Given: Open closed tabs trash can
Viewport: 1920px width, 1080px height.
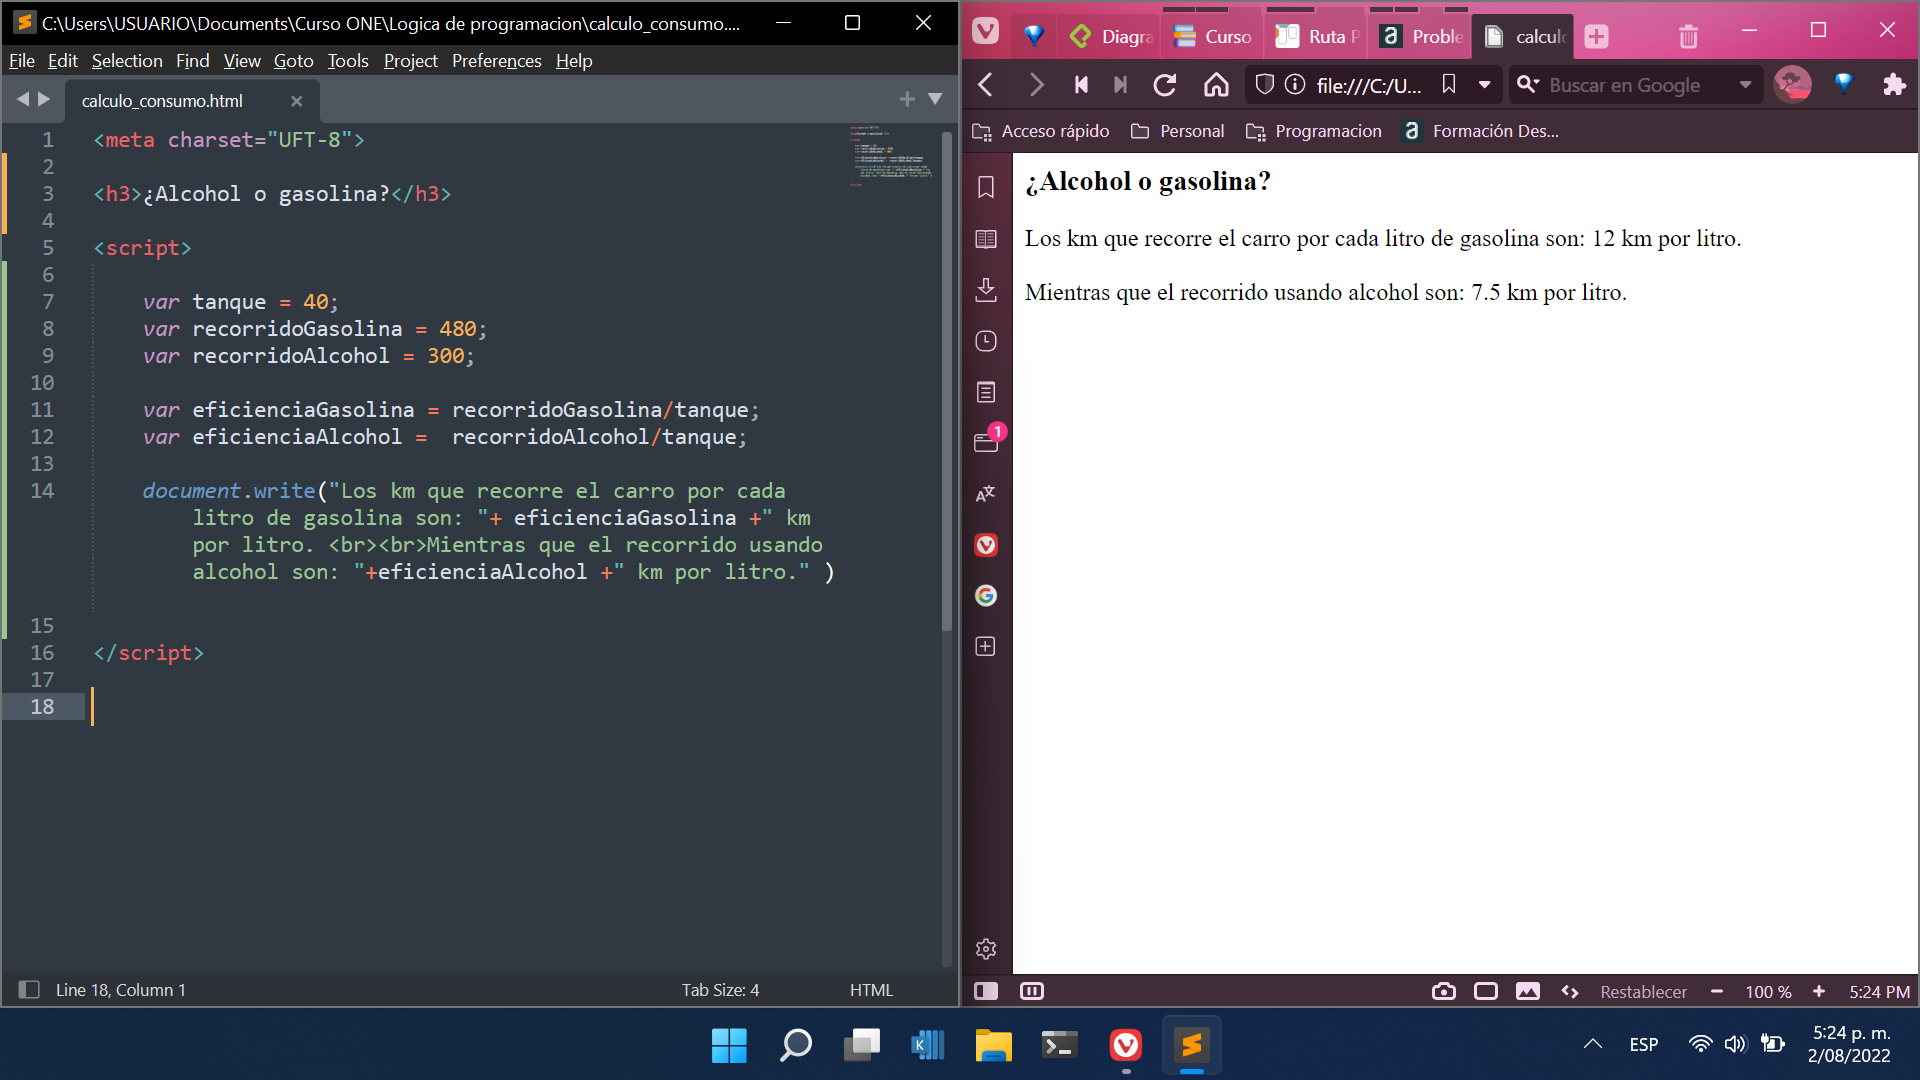Looking at the screenshot, I should pos(1689,37).
